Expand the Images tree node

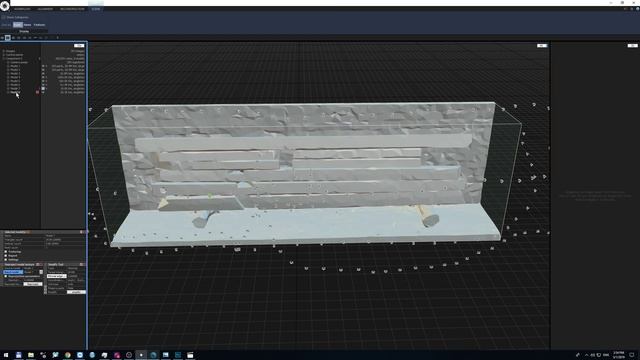4,51
